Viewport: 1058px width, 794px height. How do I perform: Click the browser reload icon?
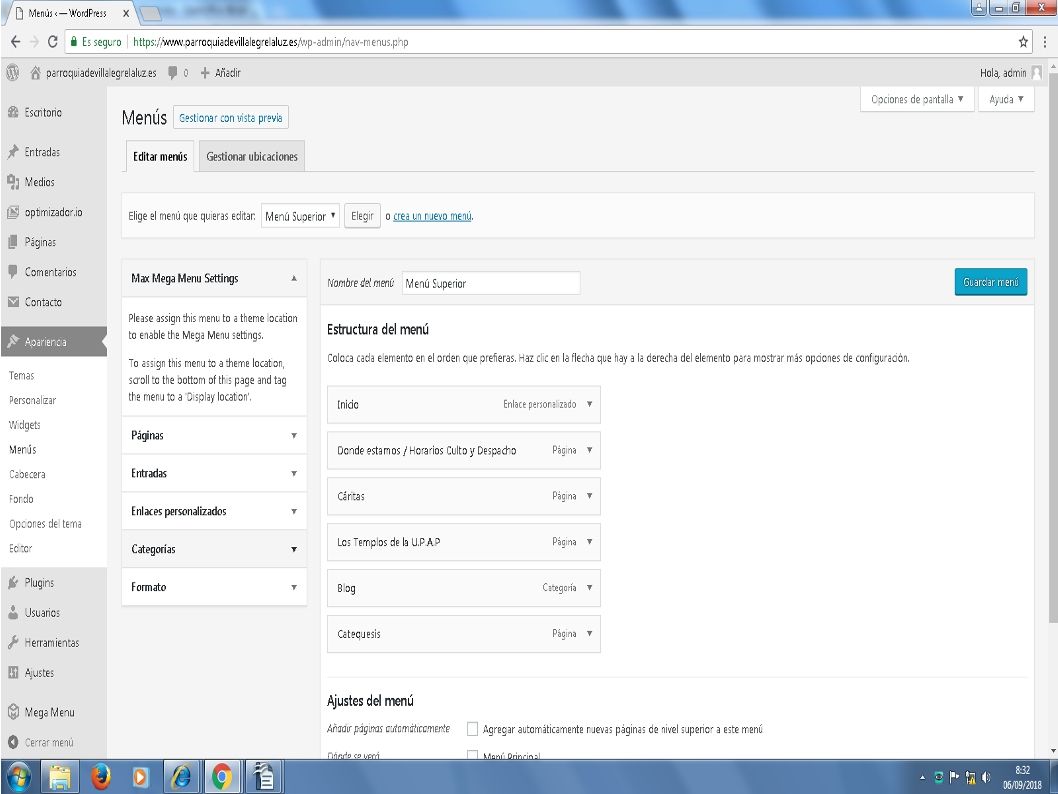[x=52, y=42]
